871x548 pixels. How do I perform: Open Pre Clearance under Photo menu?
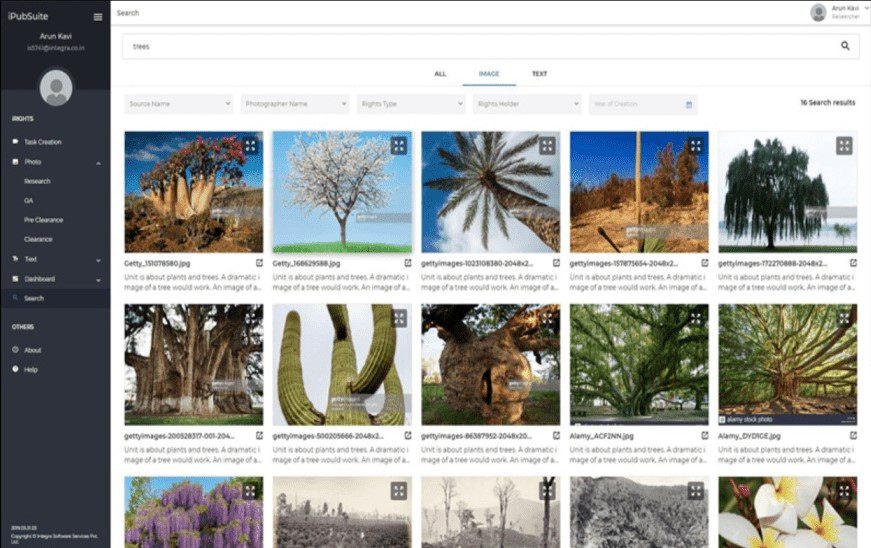pyautogui.click(x=43, y=220)
